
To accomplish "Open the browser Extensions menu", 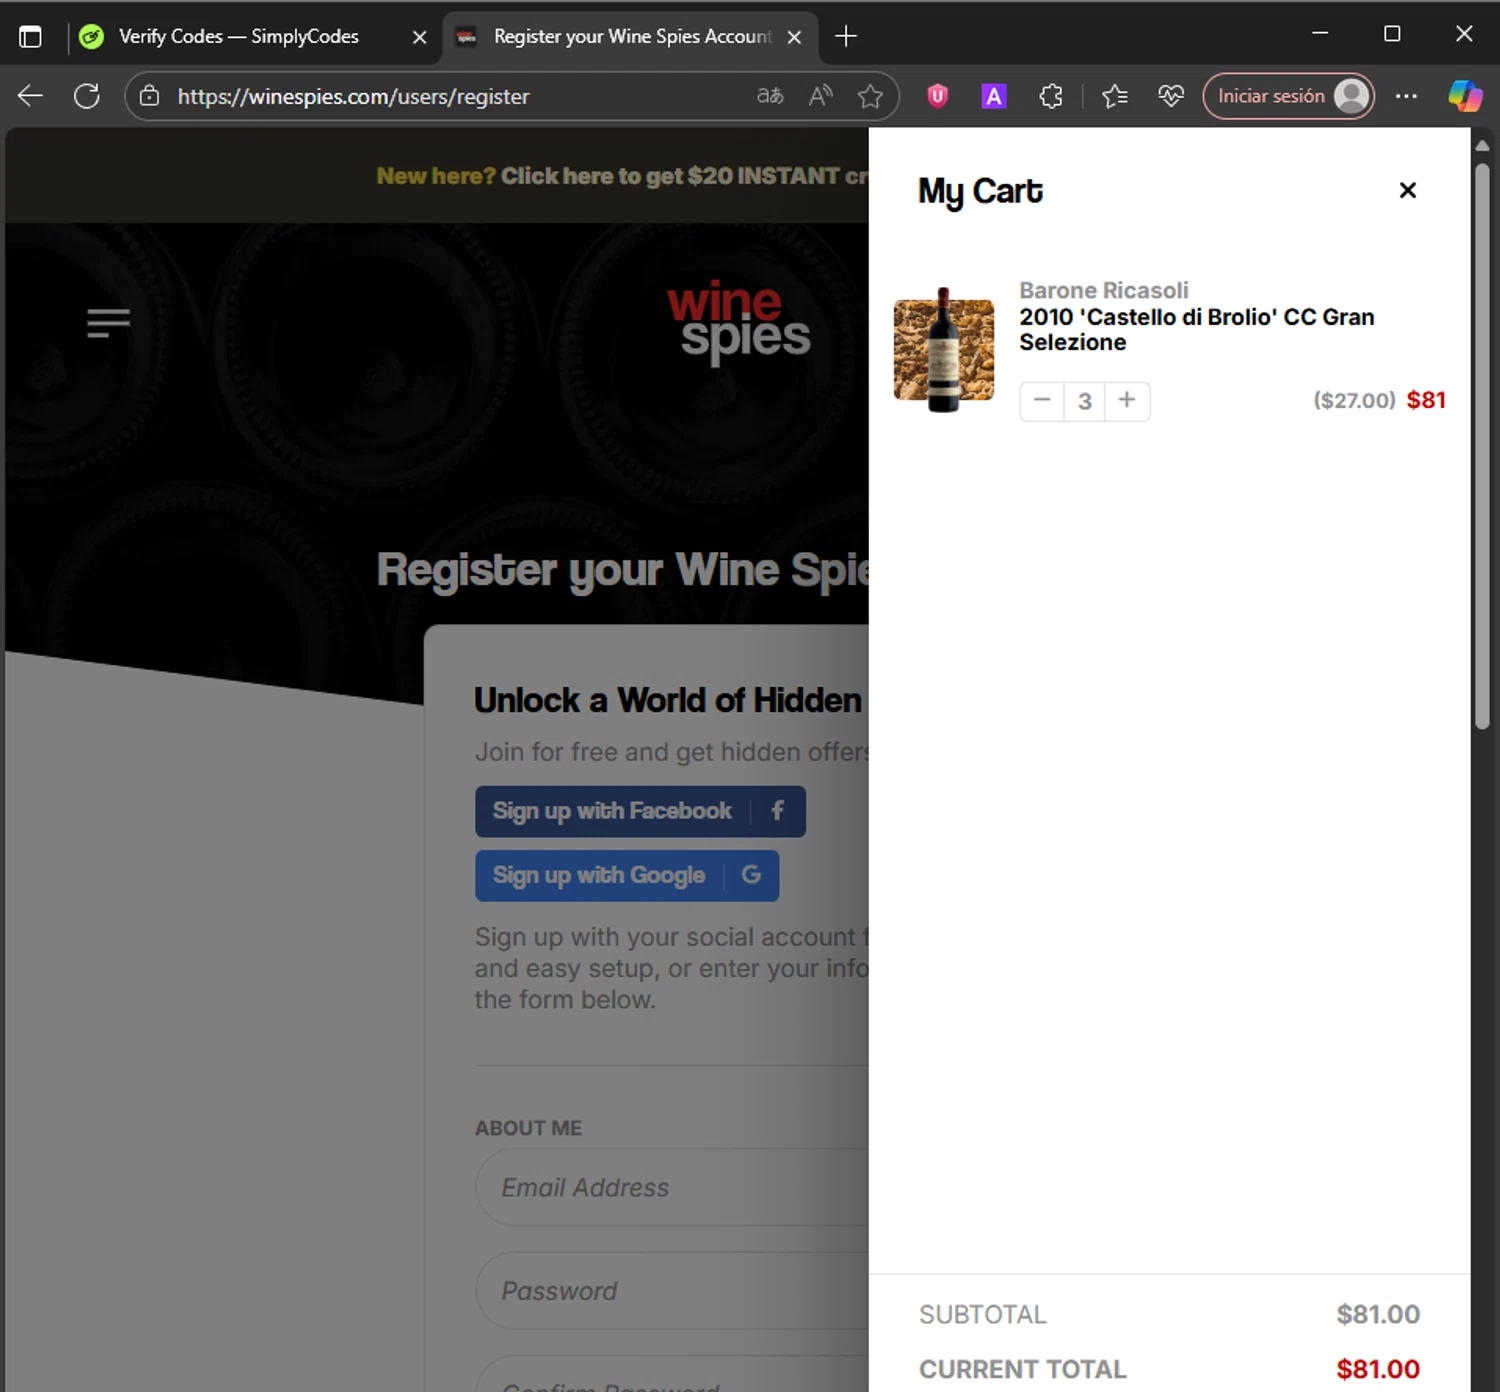I will [1051, 96].
